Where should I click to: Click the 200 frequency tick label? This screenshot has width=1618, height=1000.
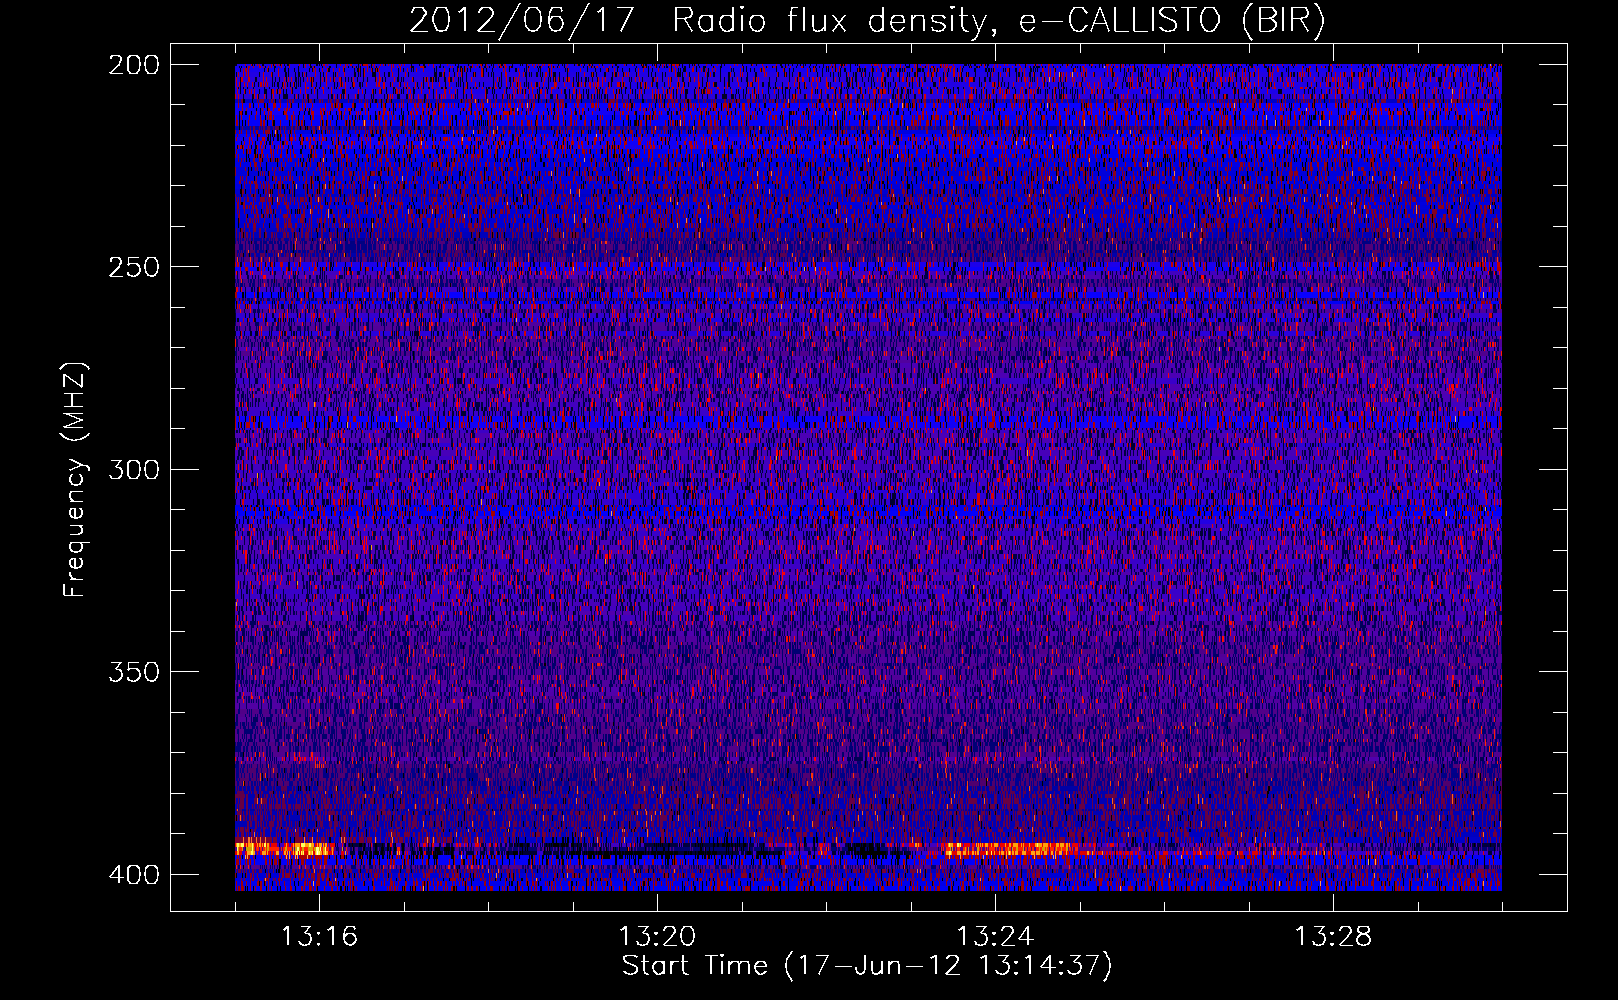(134, 65)
